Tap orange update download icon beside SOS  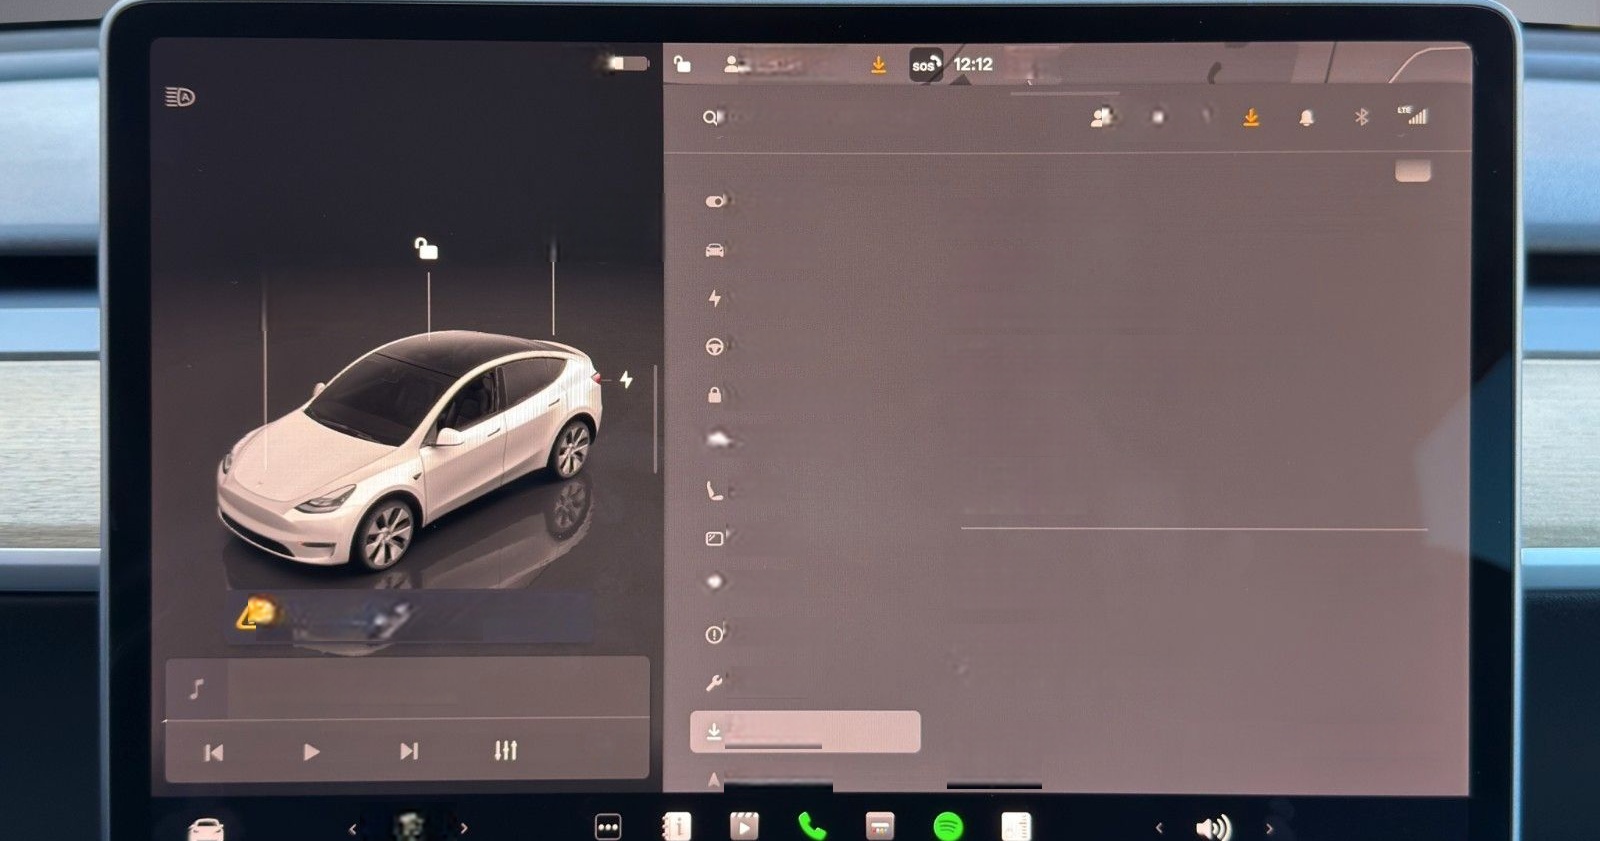[x=878, y=64]
